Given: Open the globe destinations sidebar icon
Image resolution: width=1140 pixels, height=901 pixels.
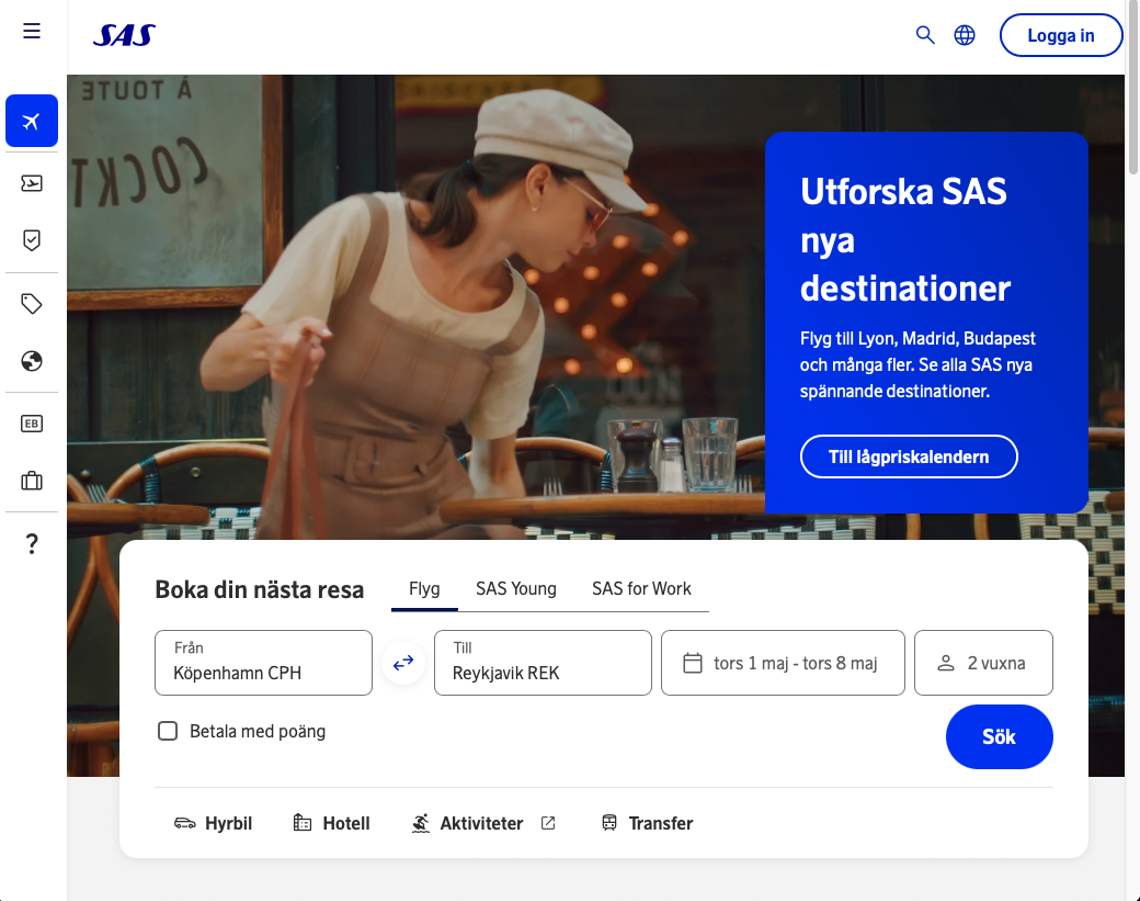Looking at the screenshot, I should [x=31, y=361].
